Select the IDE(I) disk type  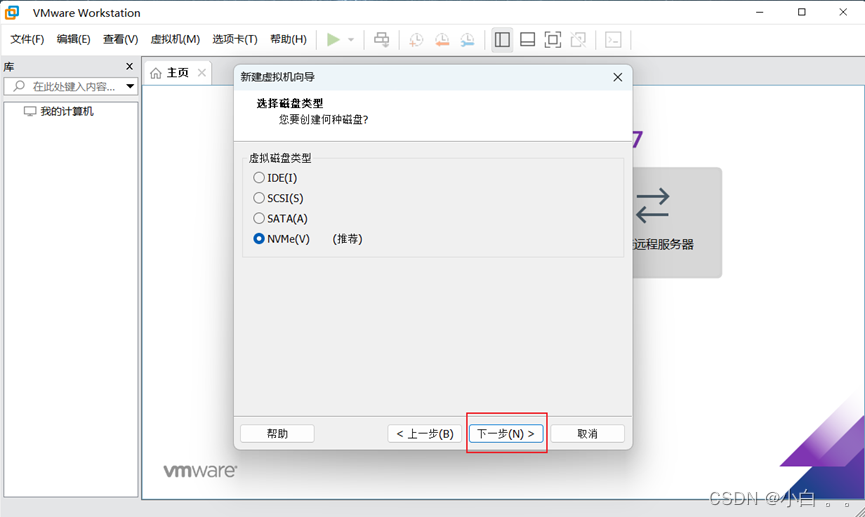(x=259, y=178)
